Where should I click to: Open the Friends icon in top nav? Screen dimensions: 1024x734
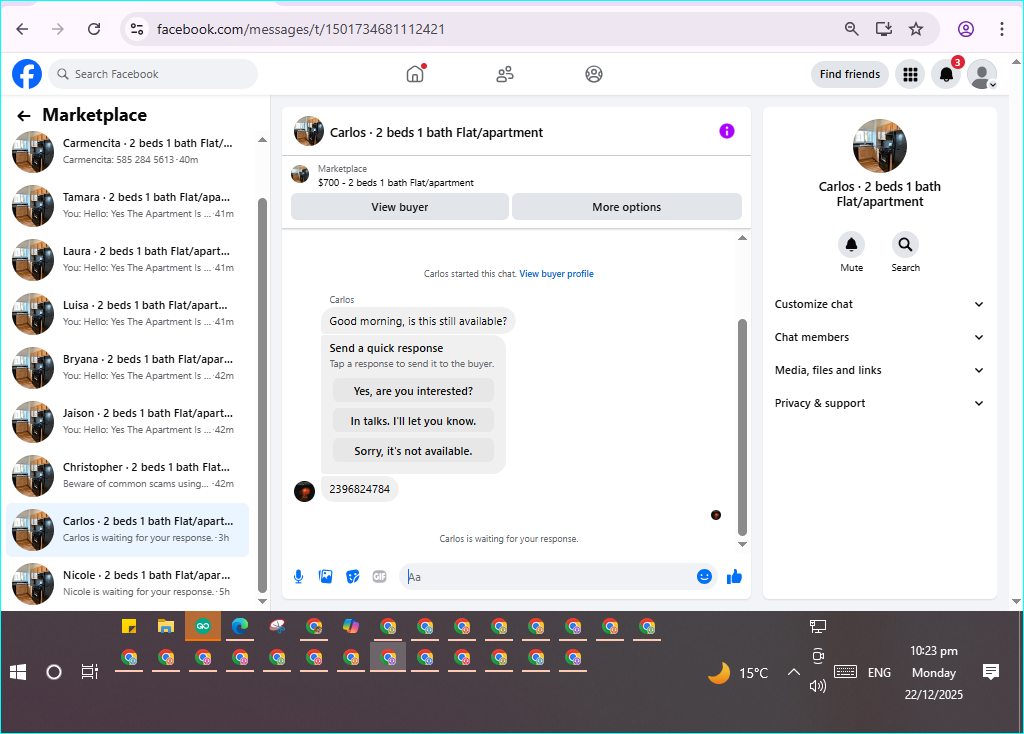click(504, 74)
